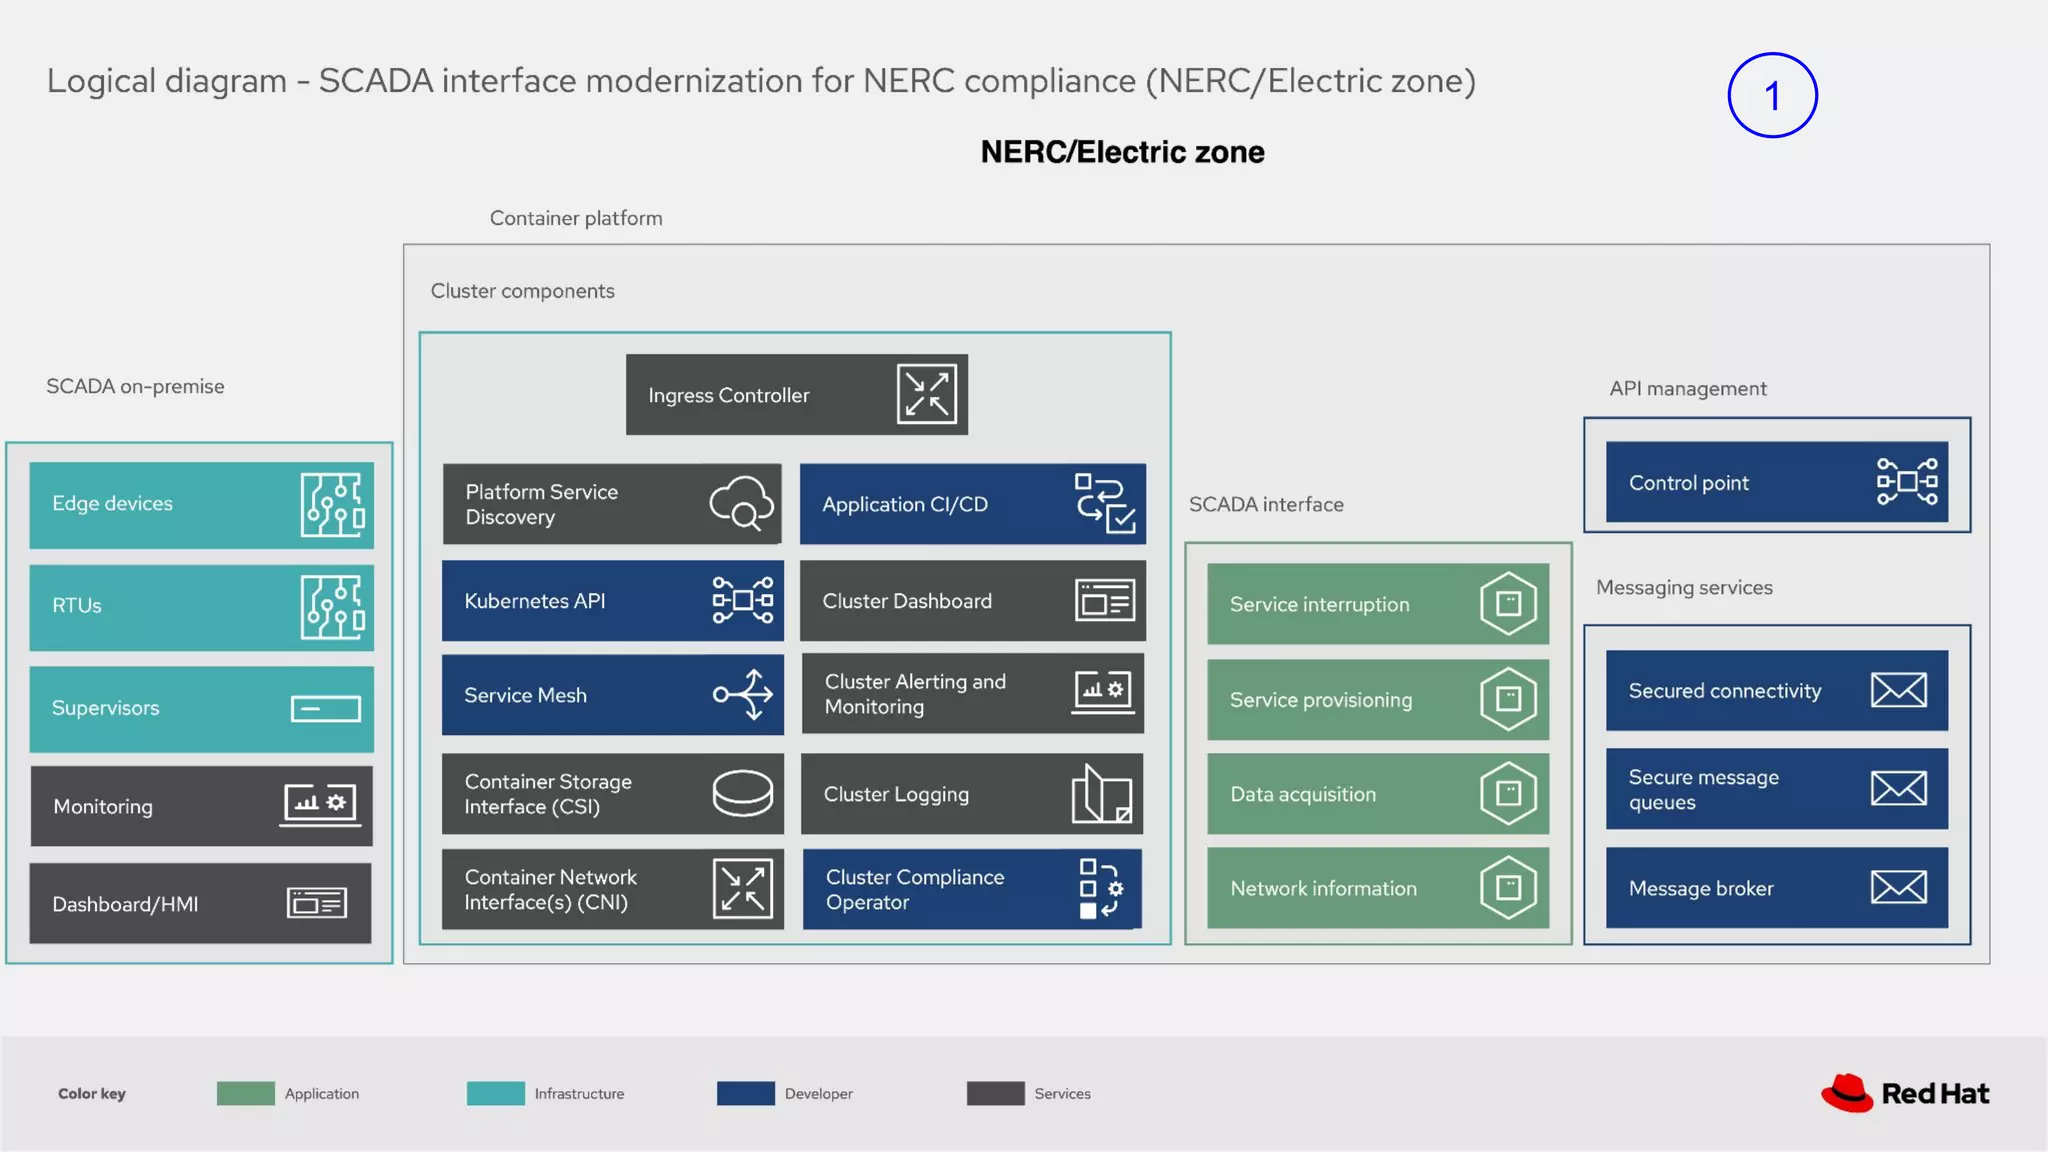The width and height of the screenshot is (2048, 1152).
Task: Click the Container Storage Interface disk icon
Action: [742, 793]
